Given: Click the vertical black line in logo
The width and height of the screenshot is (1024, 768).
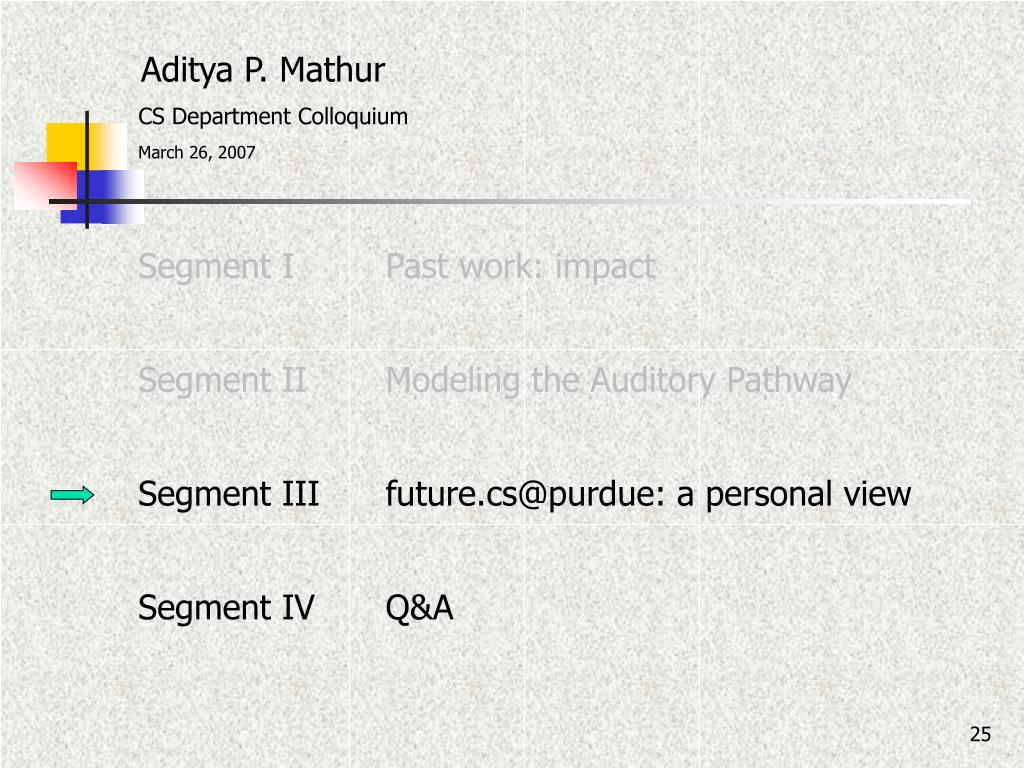Looking at the screenshot, I should coord(87,170).
